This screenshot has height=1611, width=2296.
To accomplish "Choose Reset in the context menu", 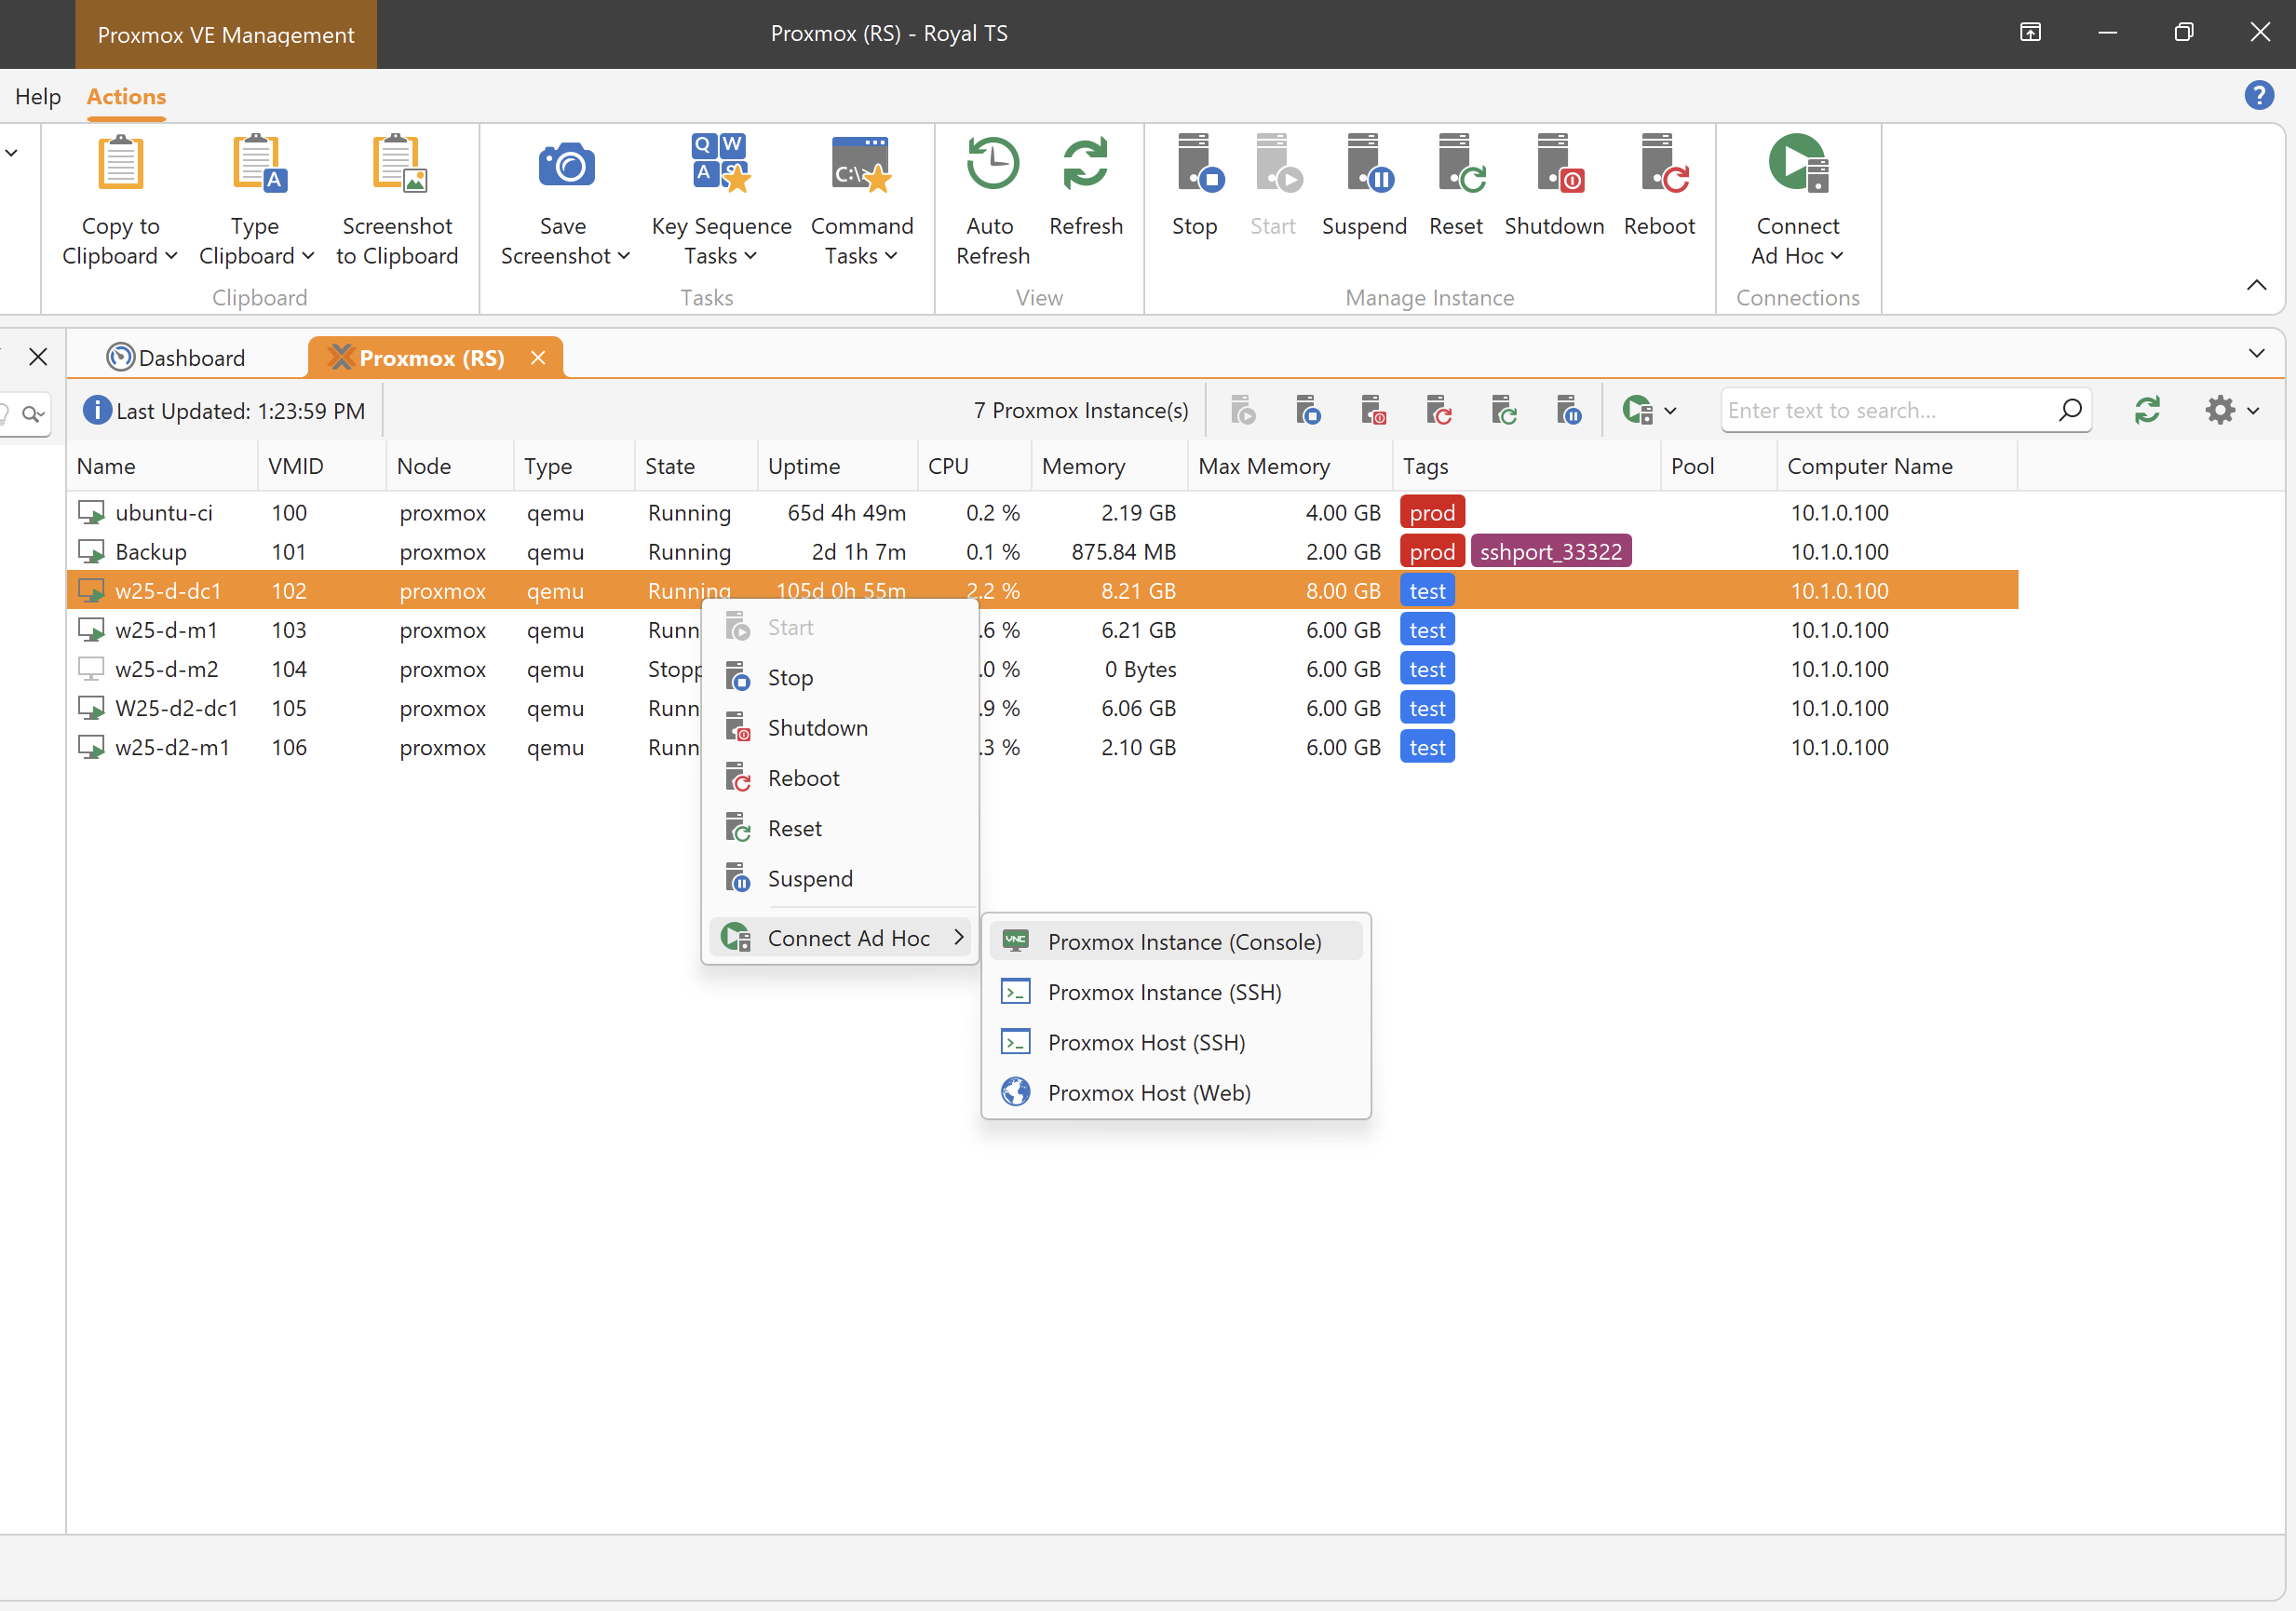I will point(840,828).
